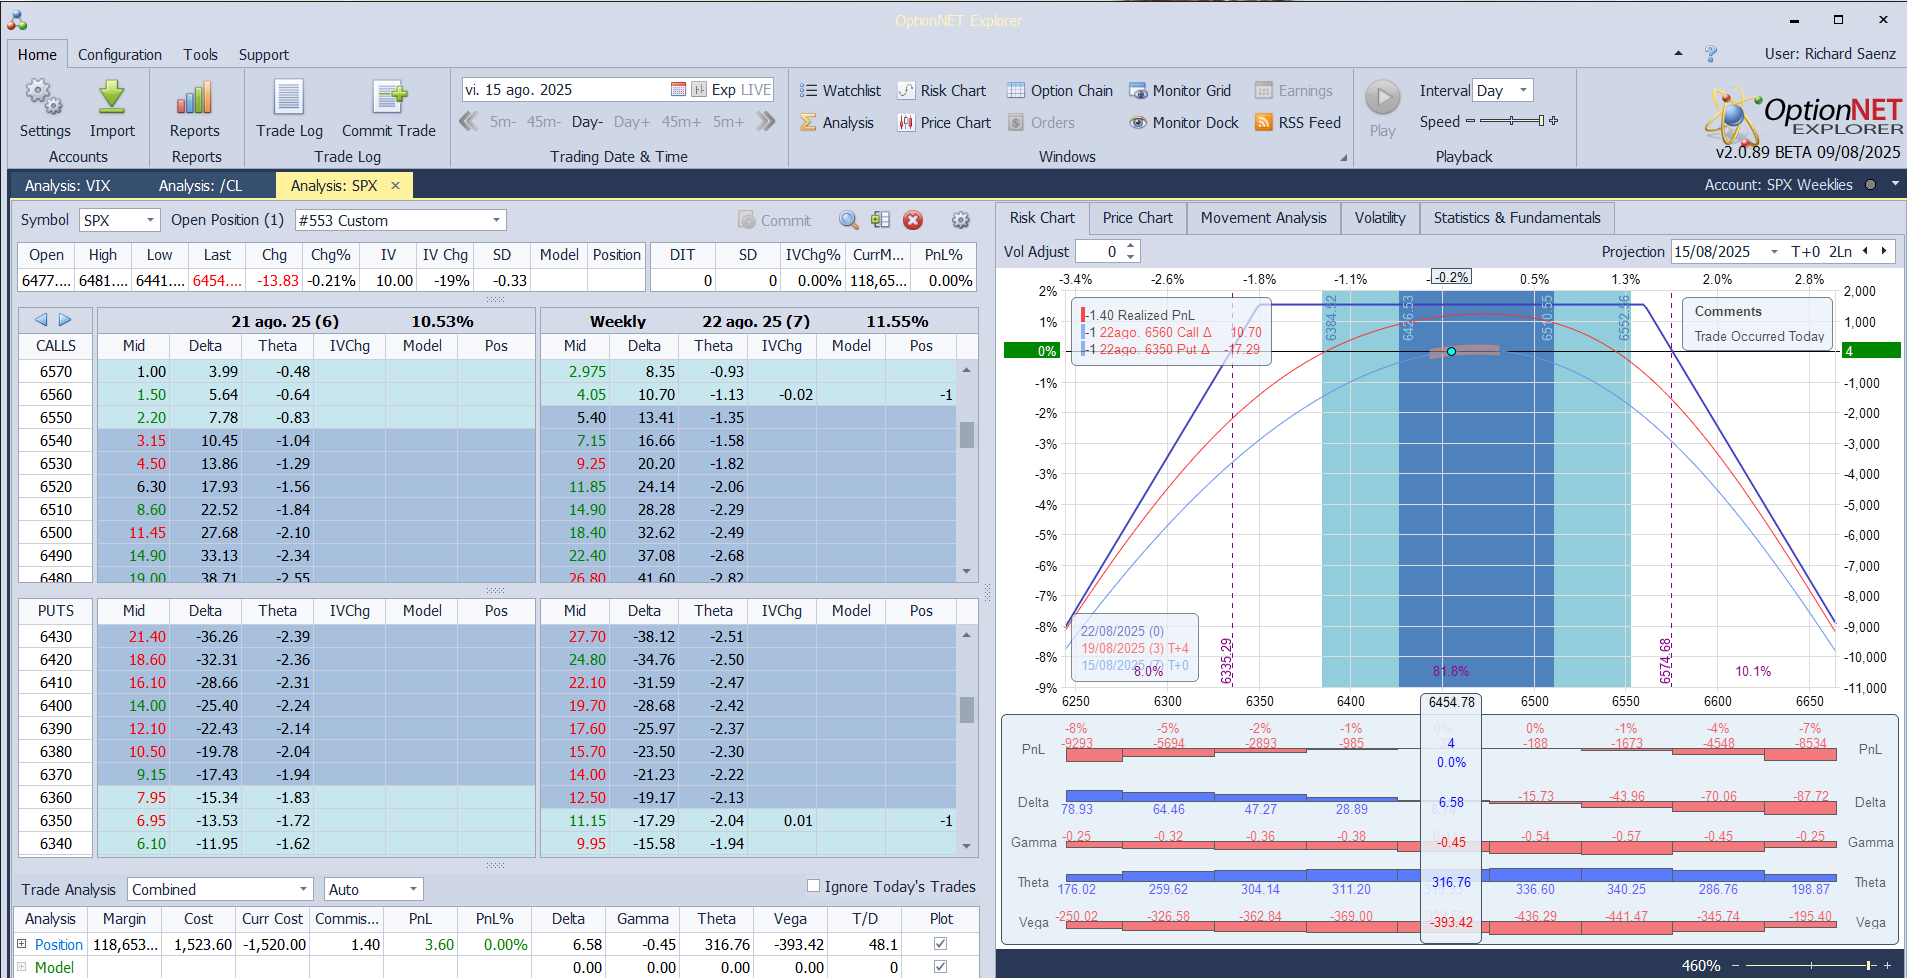Close the Analysis: SPX tab
The width and height of the screenshot is (1907, 978).
coord(395,185)
